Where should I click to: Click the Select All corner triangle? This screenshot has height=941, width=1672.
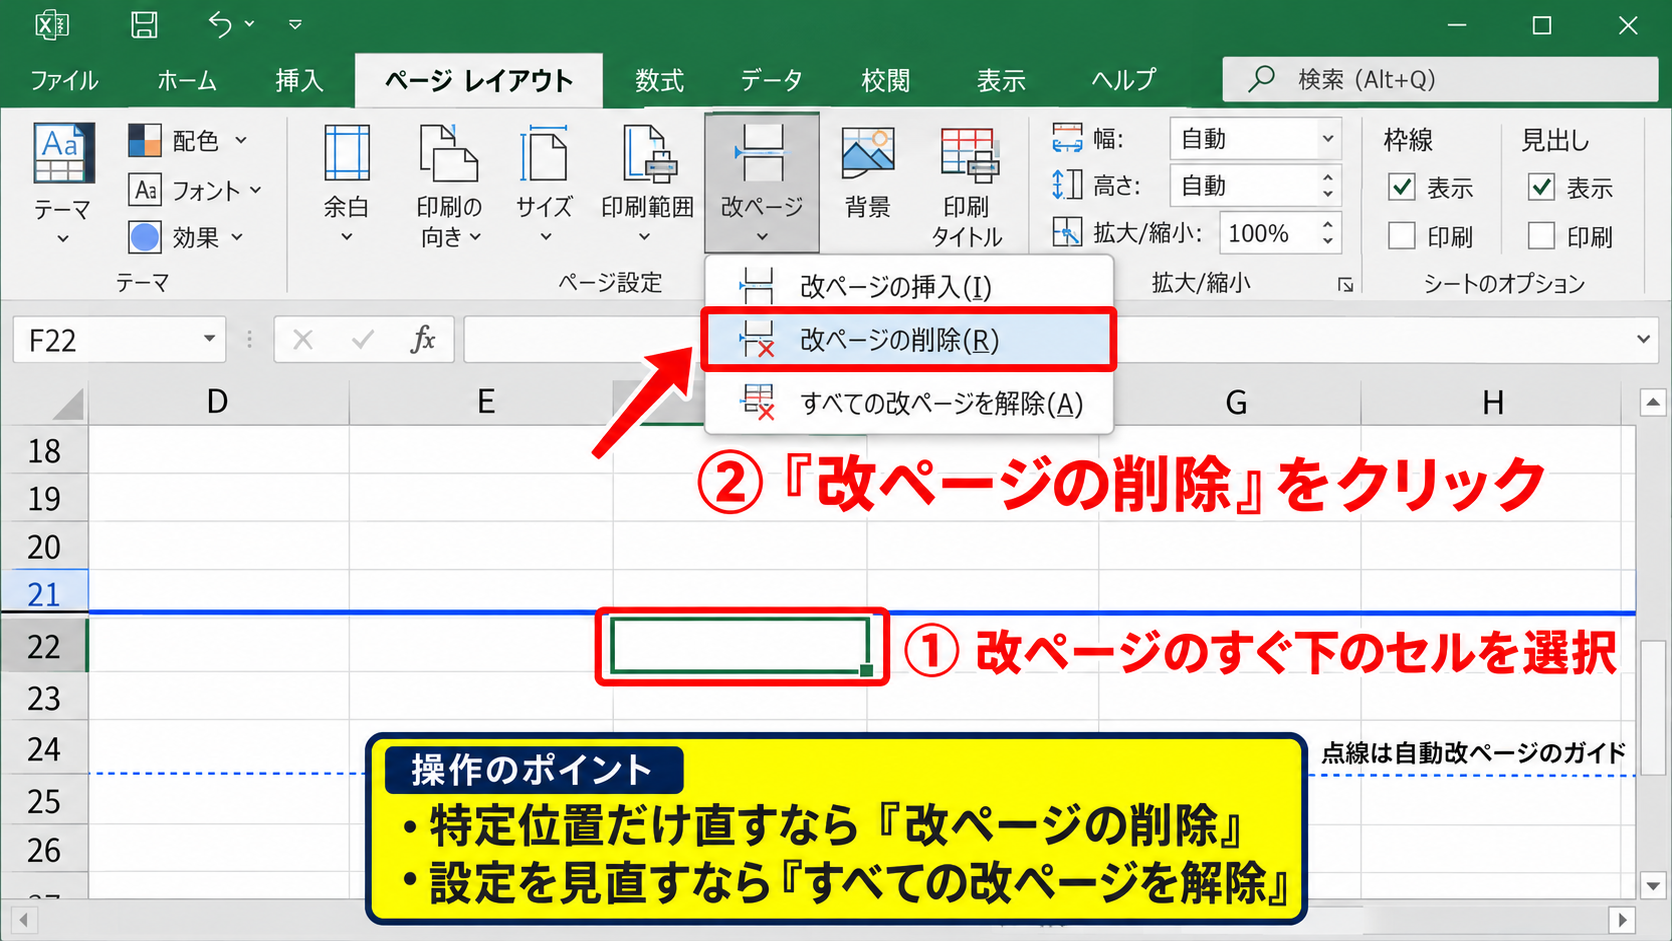pos(68,404)
